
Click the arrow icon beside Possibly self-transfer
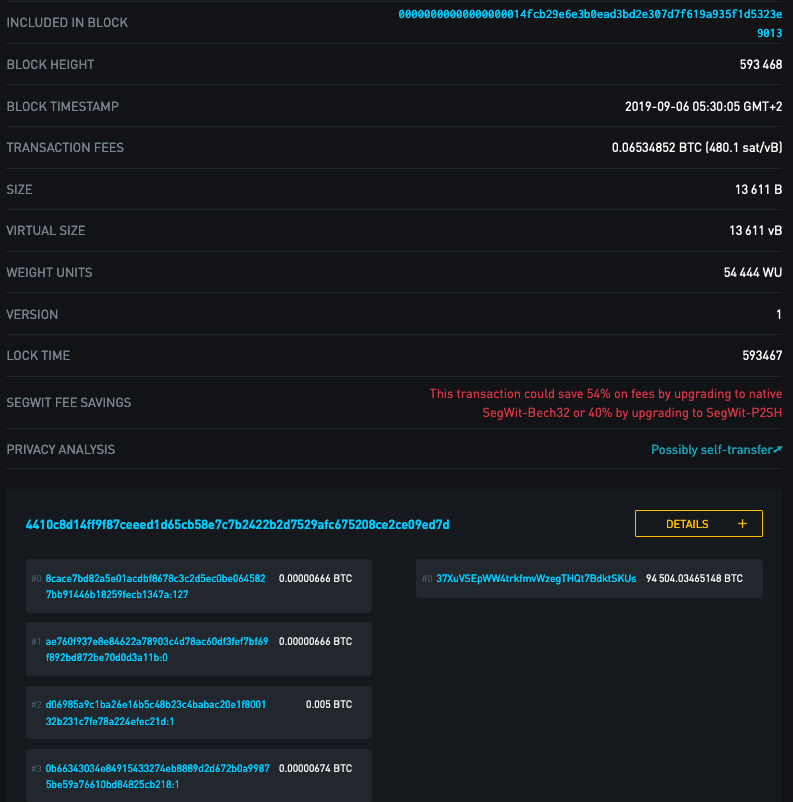[778, 449]
